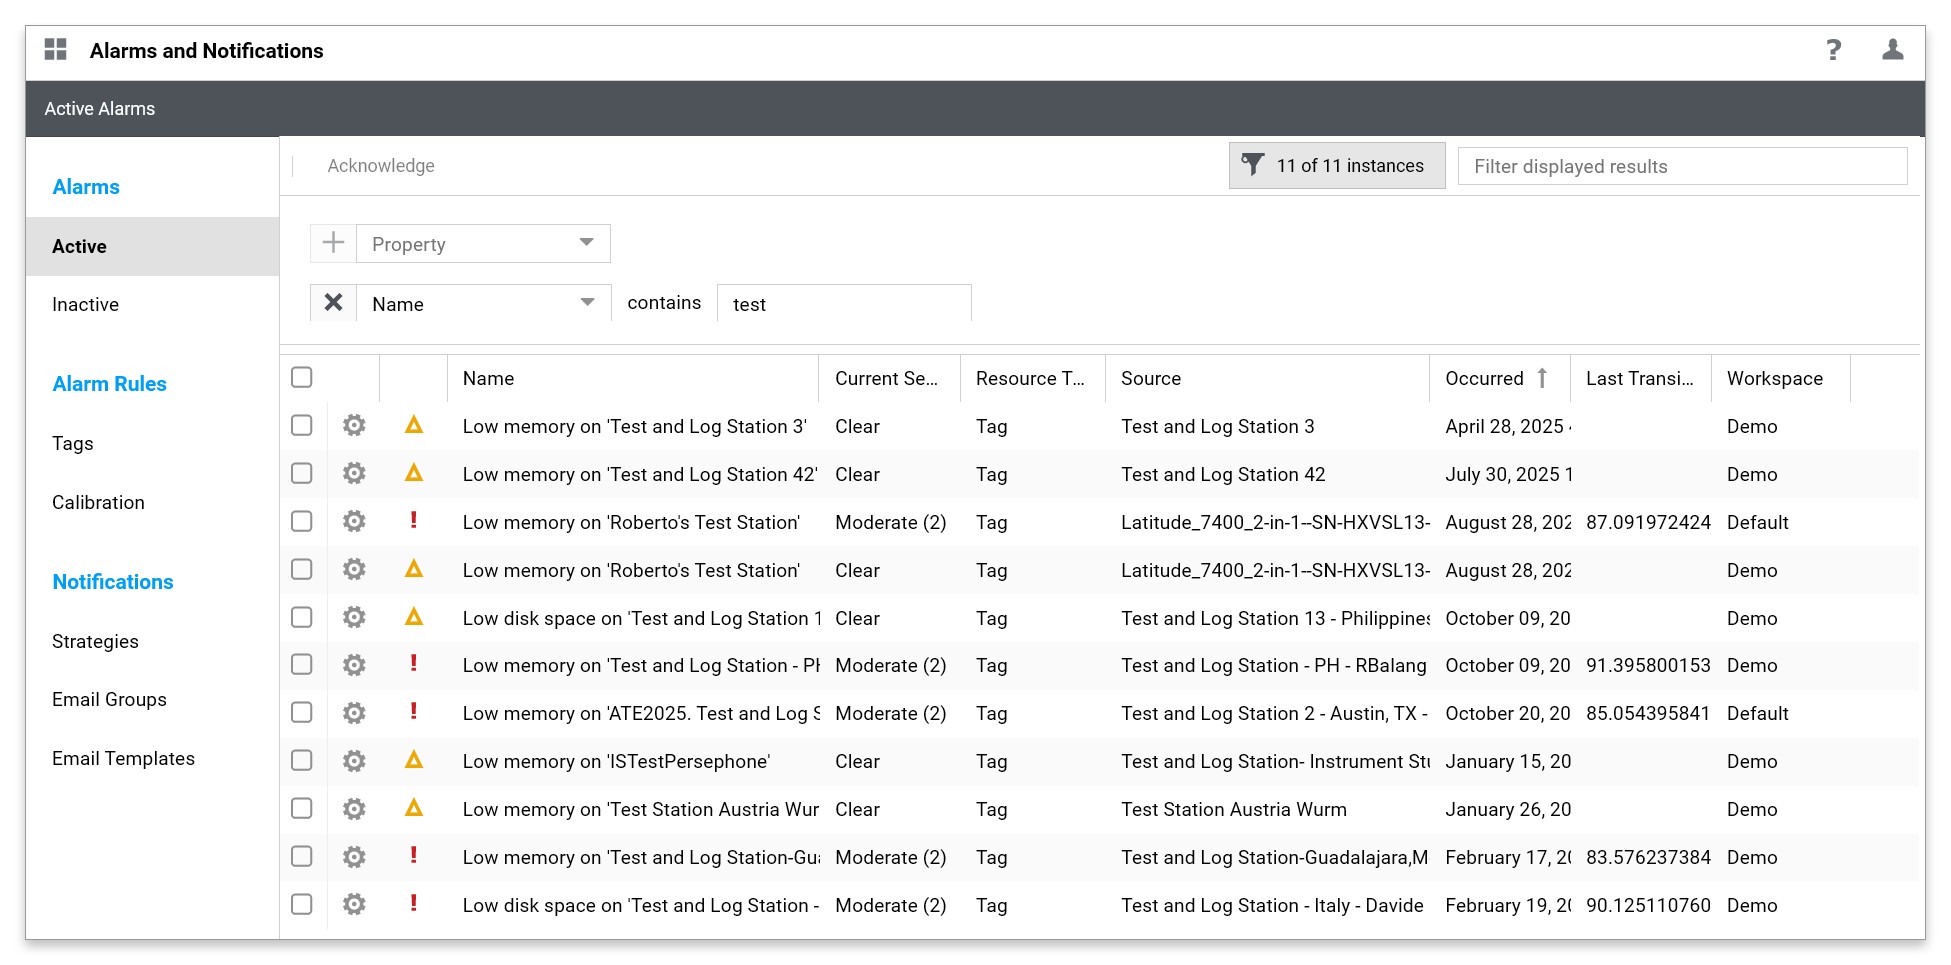The image size is (1951, 965).
Task: Click 'Low memory on 'ISTestPersephone'' name cell
Action: pyautogui.click(x=616, y=761)
